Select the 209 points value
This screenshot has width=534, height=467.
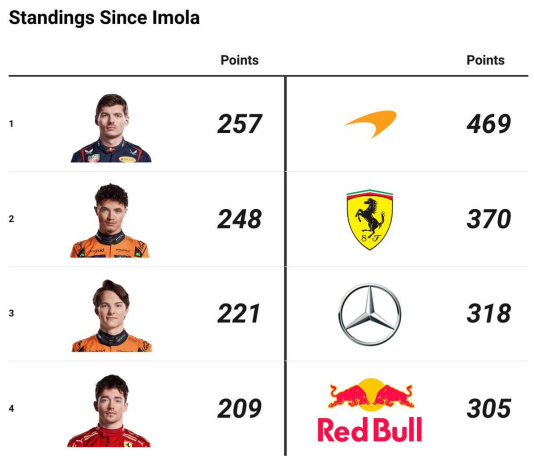(x=240, y=408)
